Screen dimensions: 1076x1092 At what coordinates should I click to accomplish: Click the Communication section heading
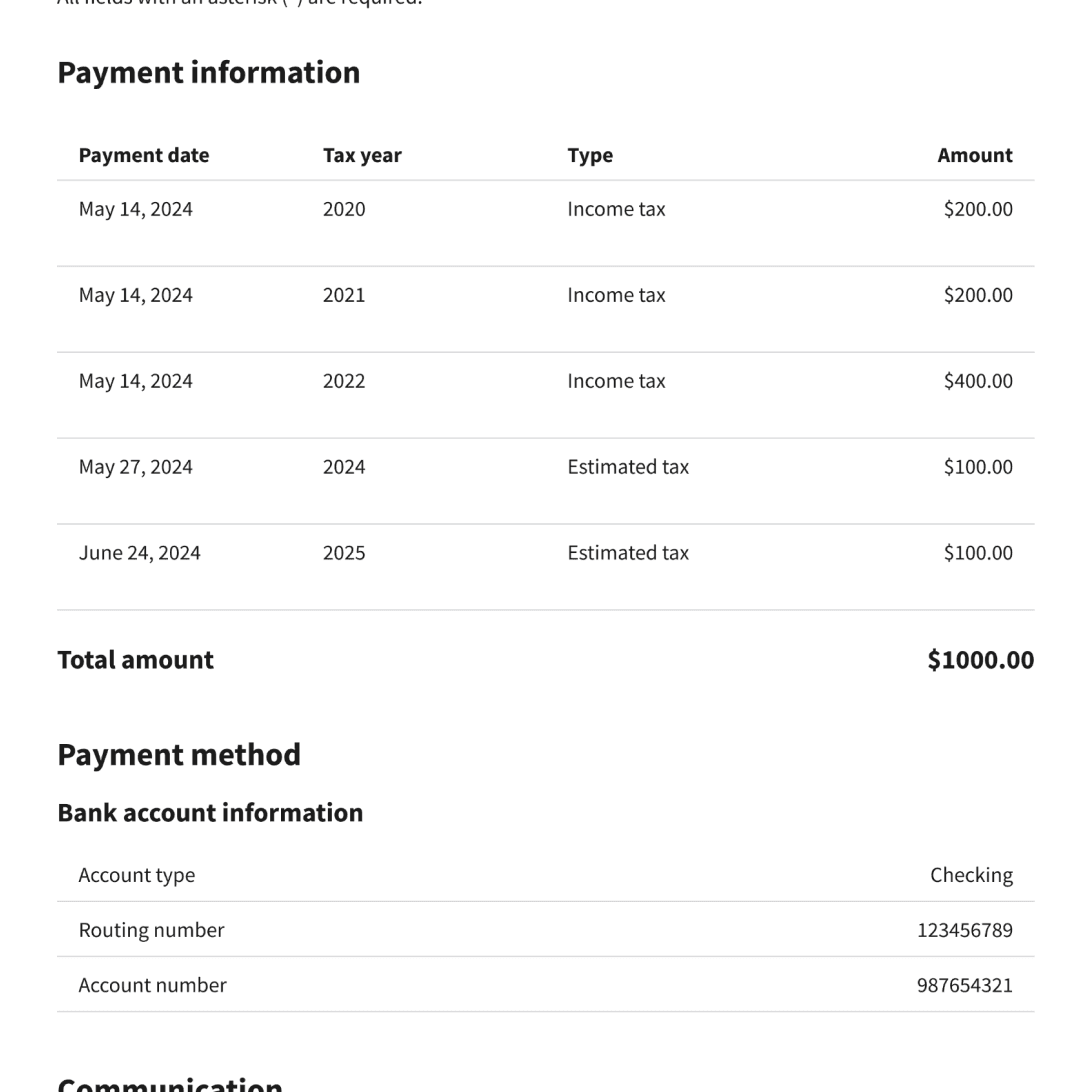pyautogui.click(x=170, y=1084)
